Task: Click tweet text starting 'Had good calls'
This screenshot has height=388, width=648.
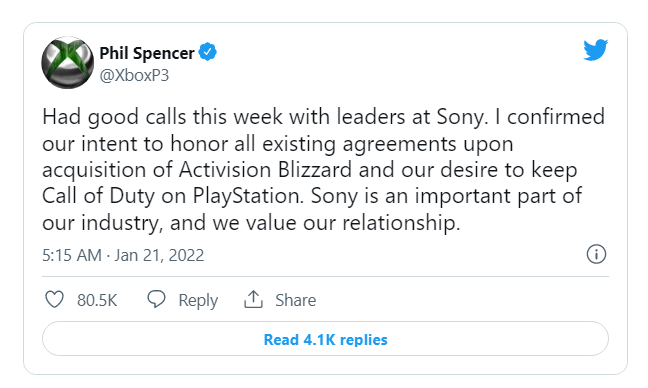Action: (323, 170)
